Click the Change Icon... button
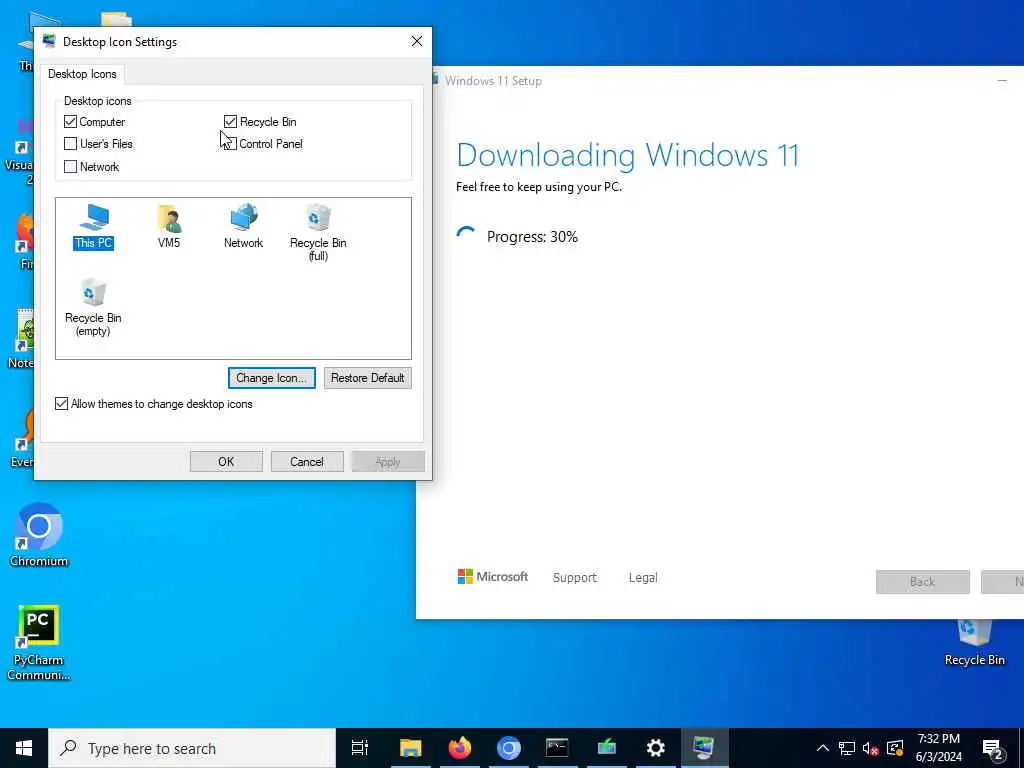The image size is (1024, 768). point(272,377)
